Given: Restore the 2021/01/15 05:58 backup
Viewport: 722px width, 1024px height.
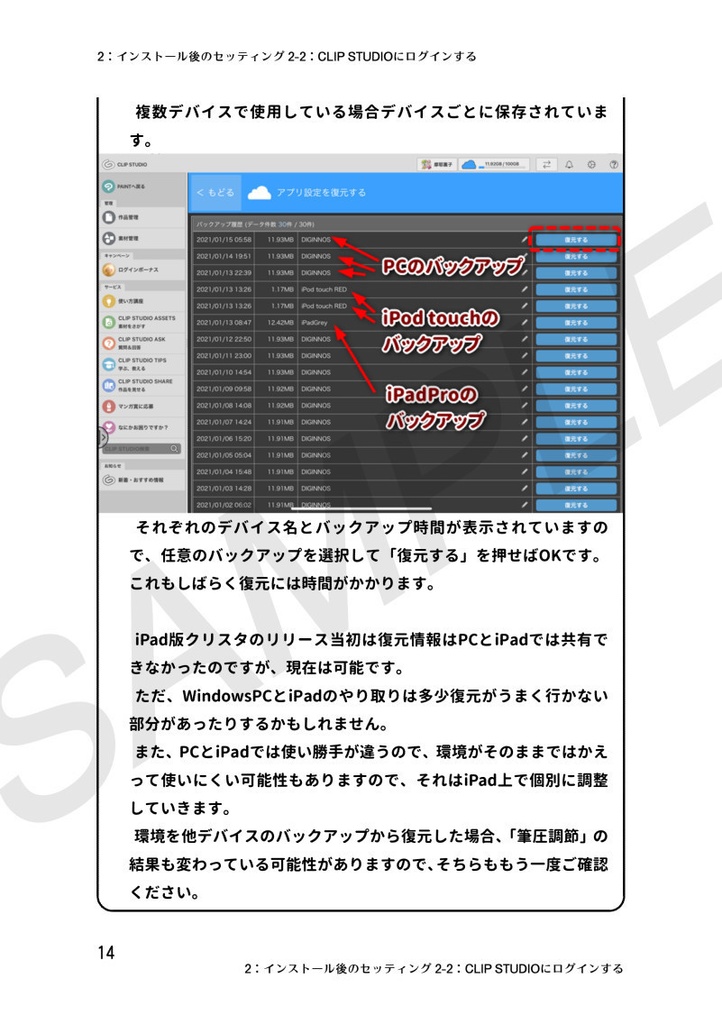Looking at the screenshot, I should [575, 240].
